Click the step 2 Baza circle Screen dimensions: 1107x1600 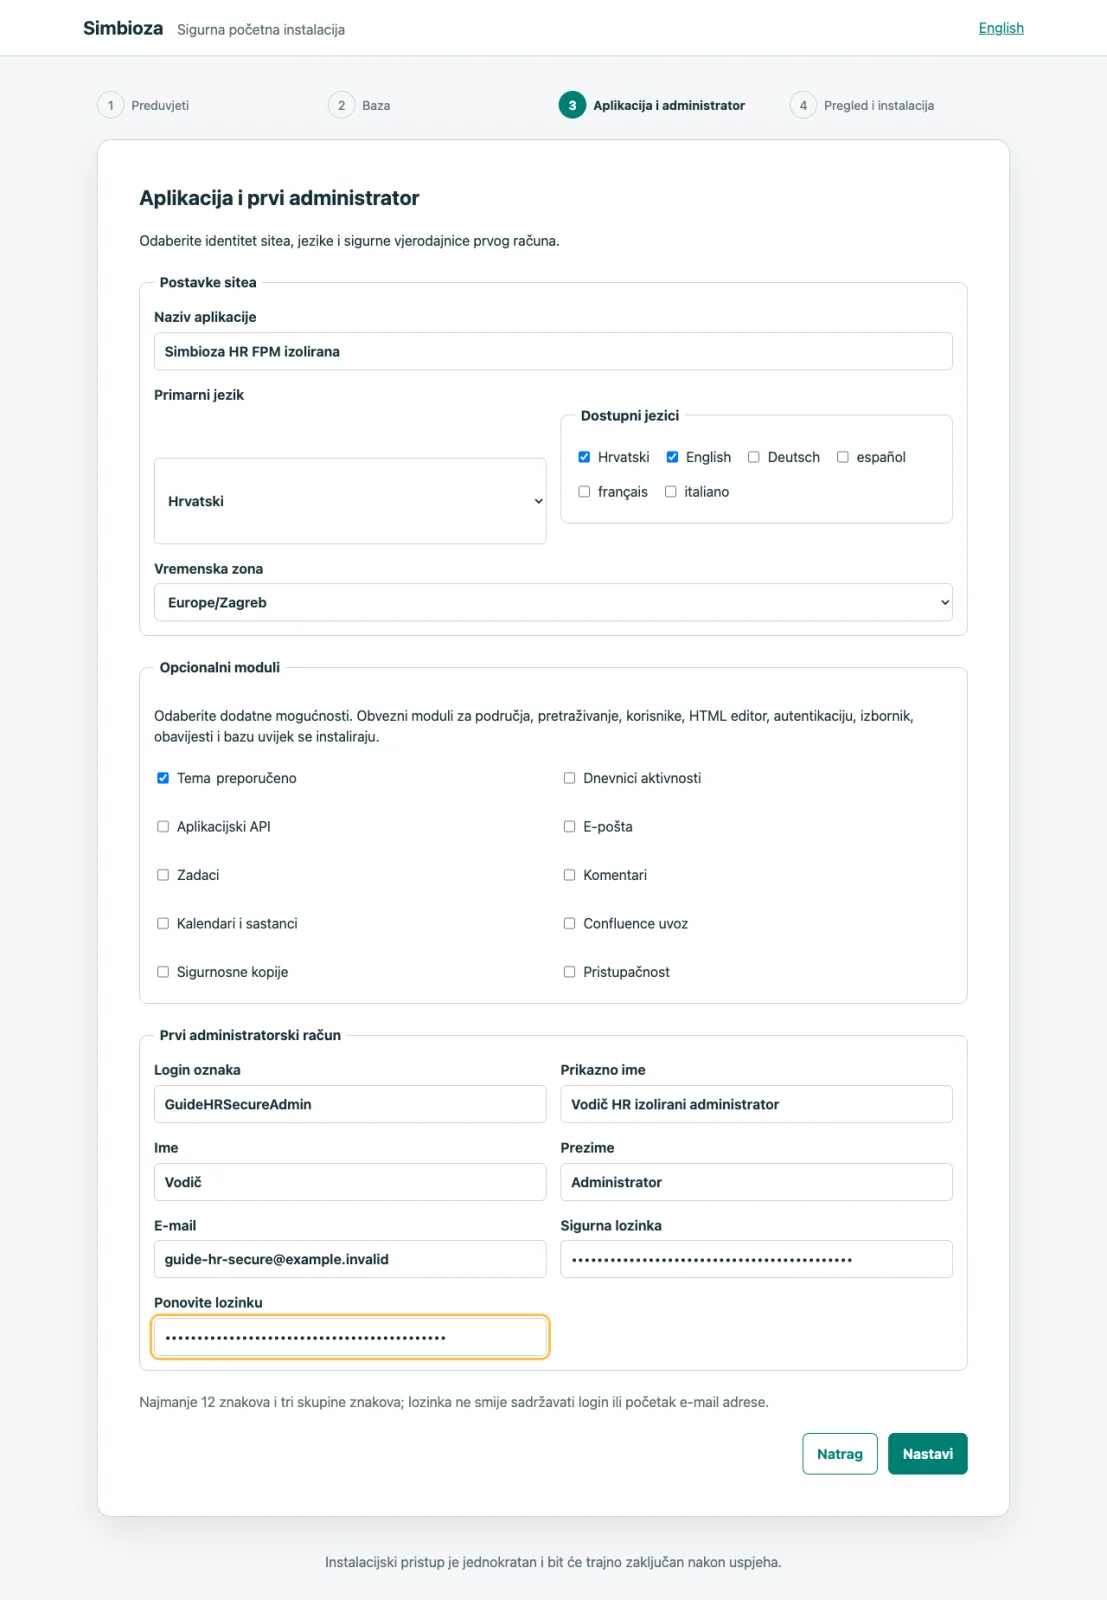[x=341, y=105]
